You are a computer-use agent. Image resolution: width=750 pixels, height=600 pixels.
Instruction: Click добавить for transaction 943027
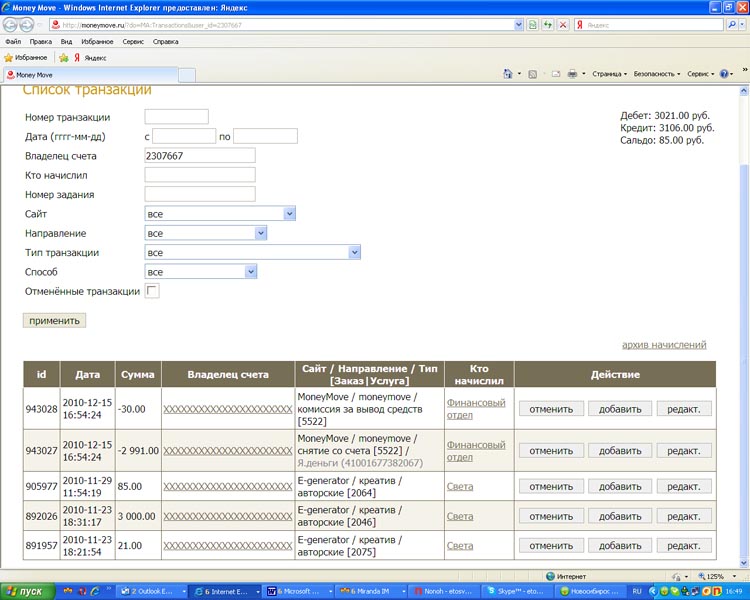pos(620,451)
